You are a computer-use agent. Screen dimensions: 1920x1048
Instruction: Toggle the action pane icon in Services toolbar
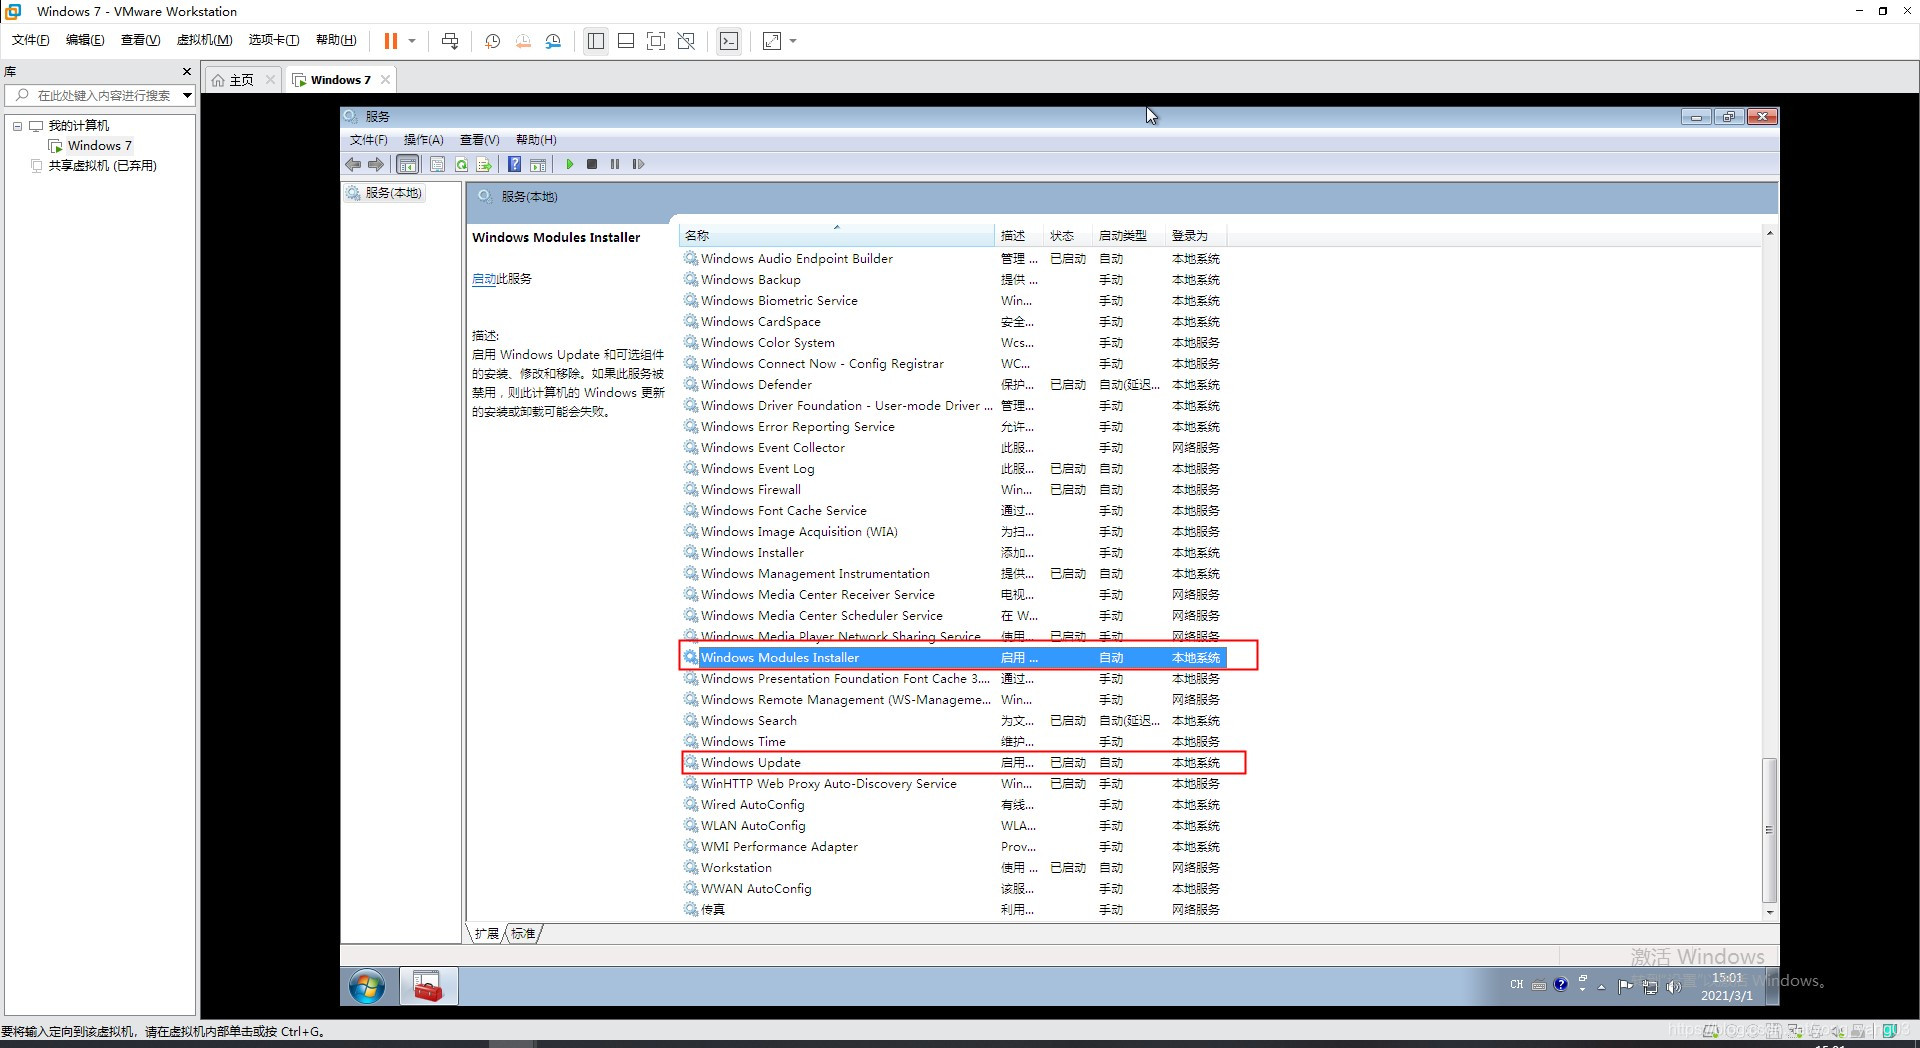click(x=538, y=164)
